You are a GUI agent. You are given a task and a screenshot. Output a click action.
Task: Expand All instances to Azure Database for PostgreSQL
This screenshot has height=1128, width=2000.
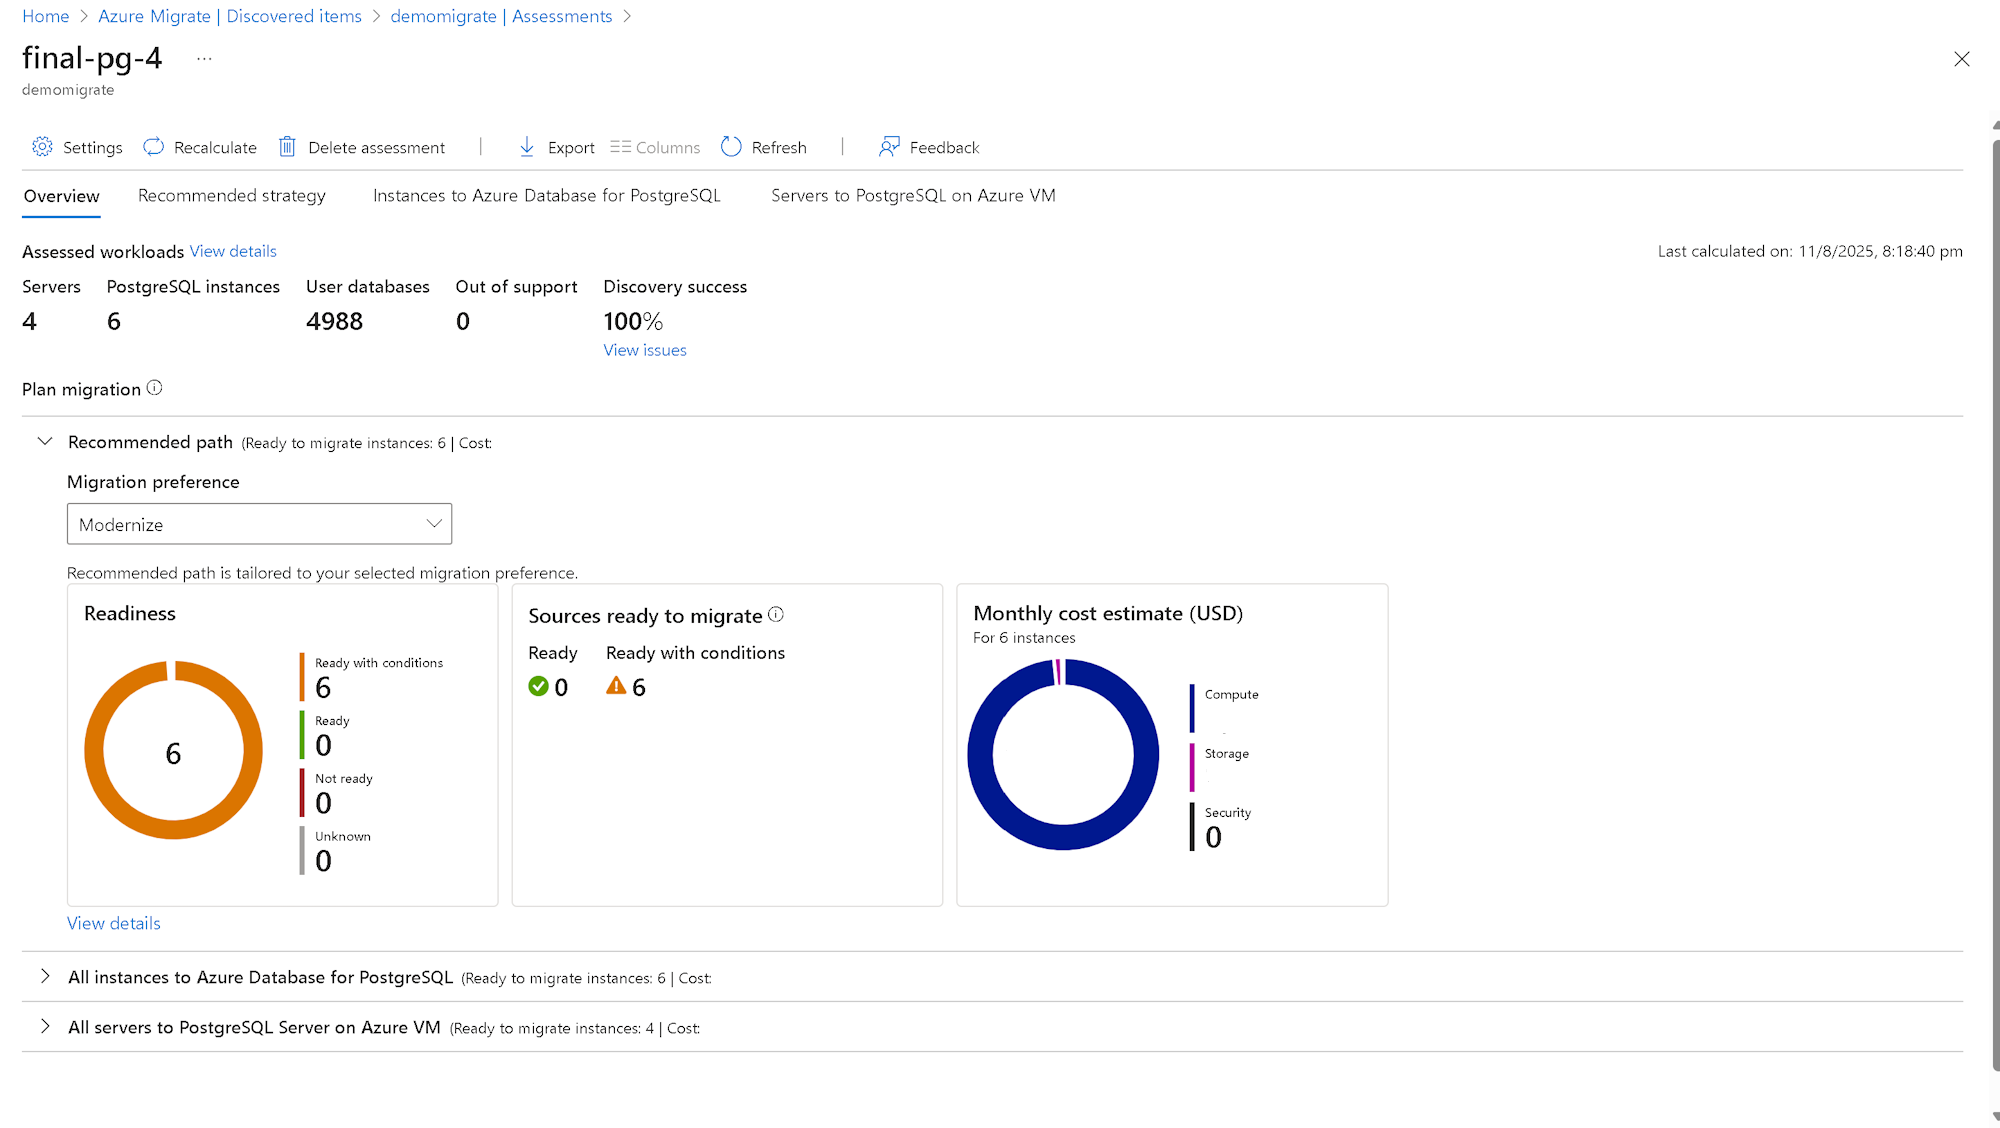click(45, 976)
